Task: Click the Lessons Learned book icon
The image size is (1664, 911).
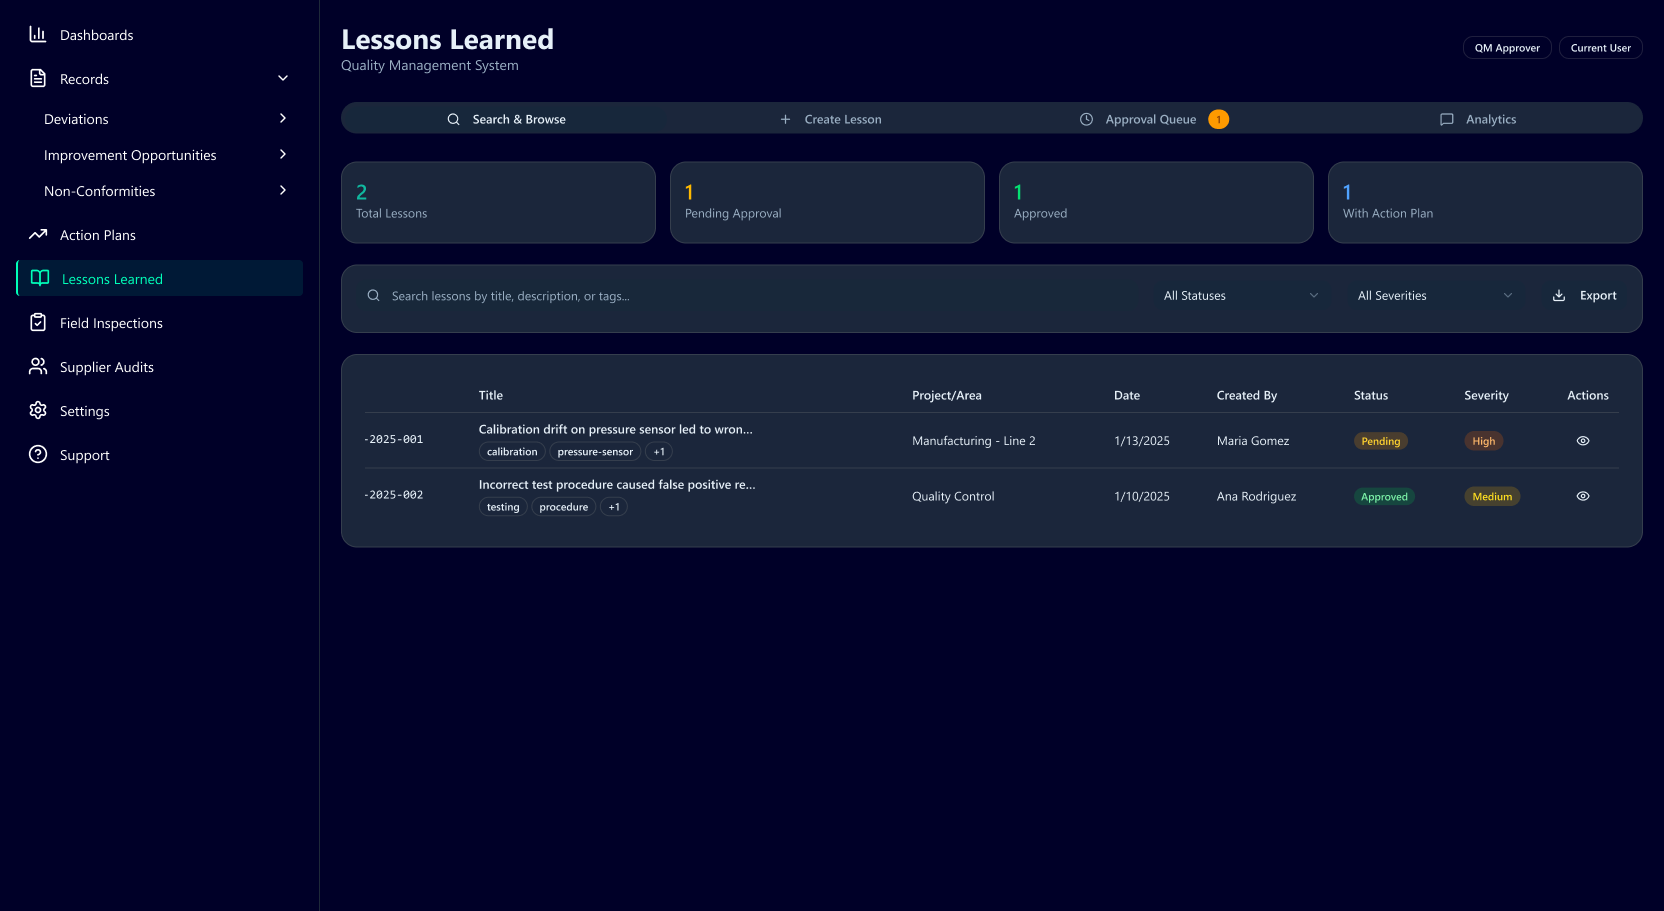Action: click(x=40, y=279)
